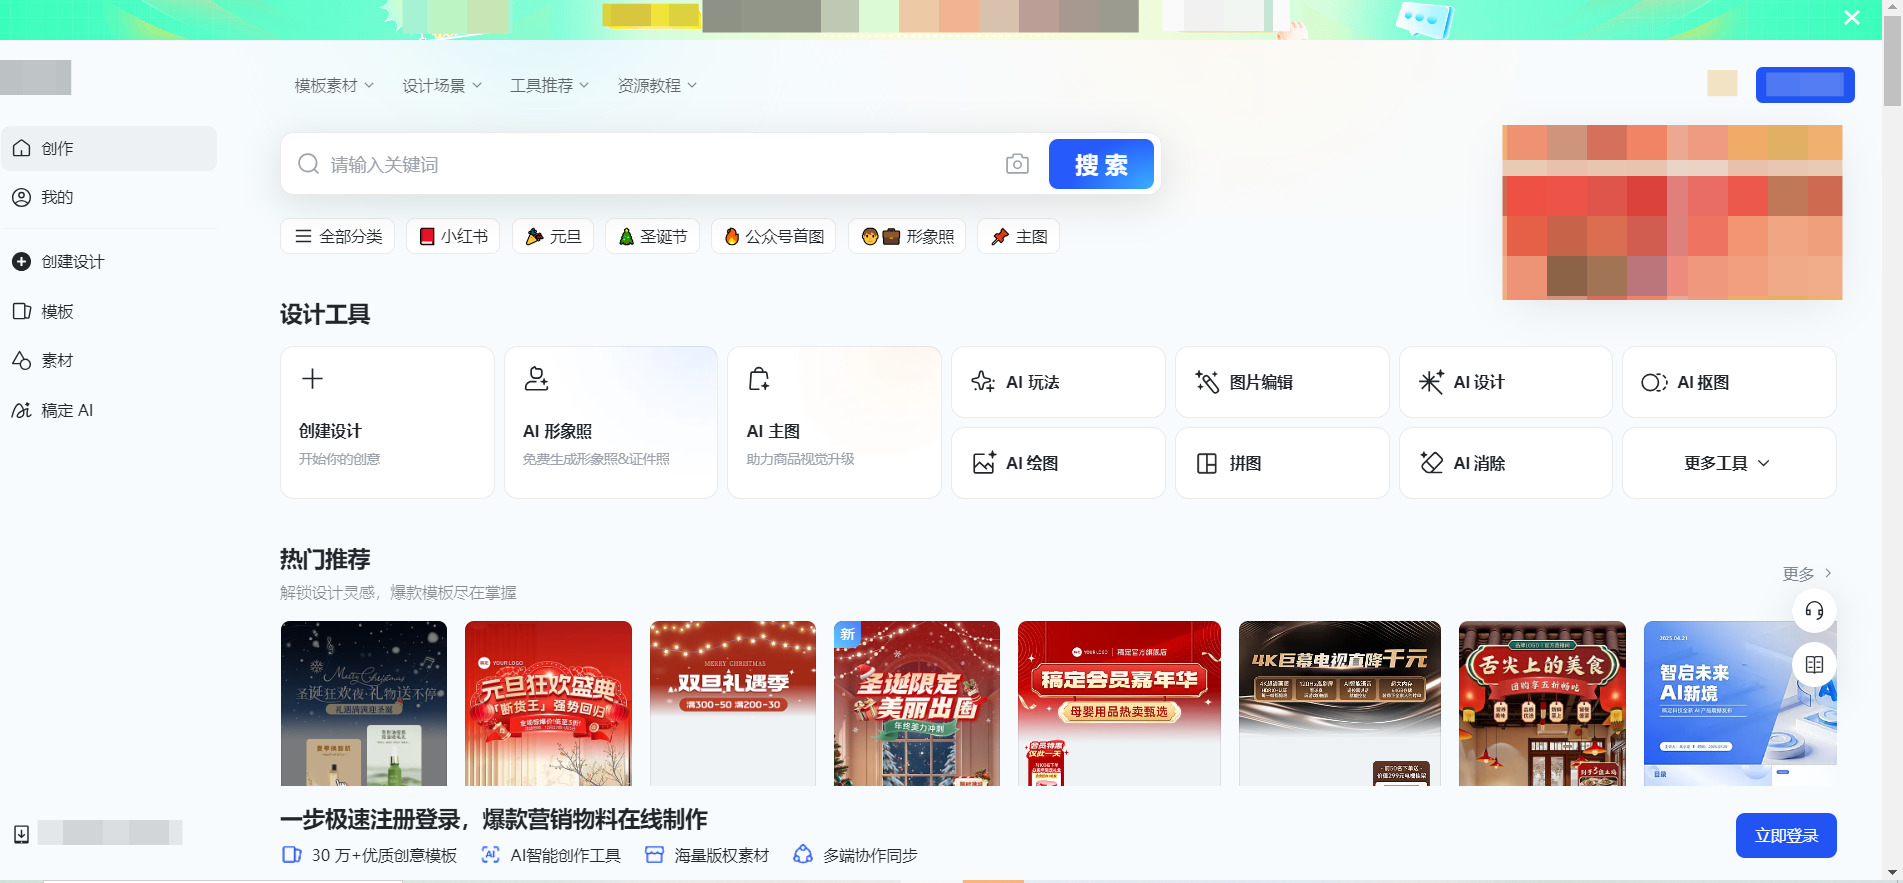
Task: Click the camera image-search icon
Action: click(1017, 164)
